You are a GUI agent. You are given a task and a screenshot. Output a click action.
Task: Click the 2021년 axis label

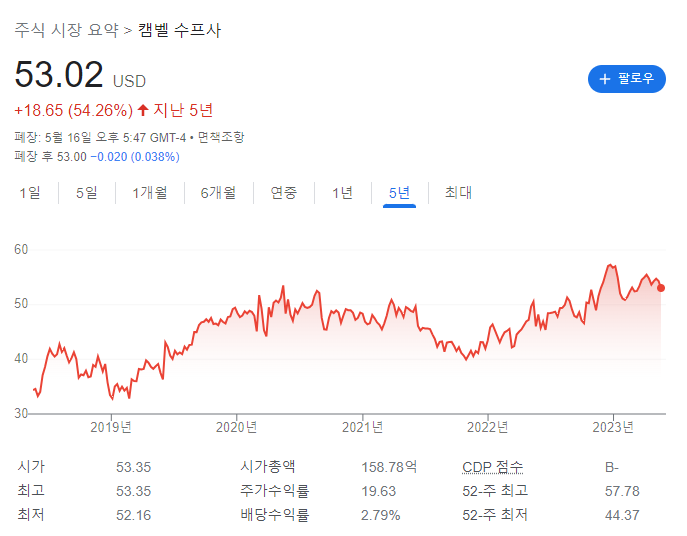click(362, 427)
